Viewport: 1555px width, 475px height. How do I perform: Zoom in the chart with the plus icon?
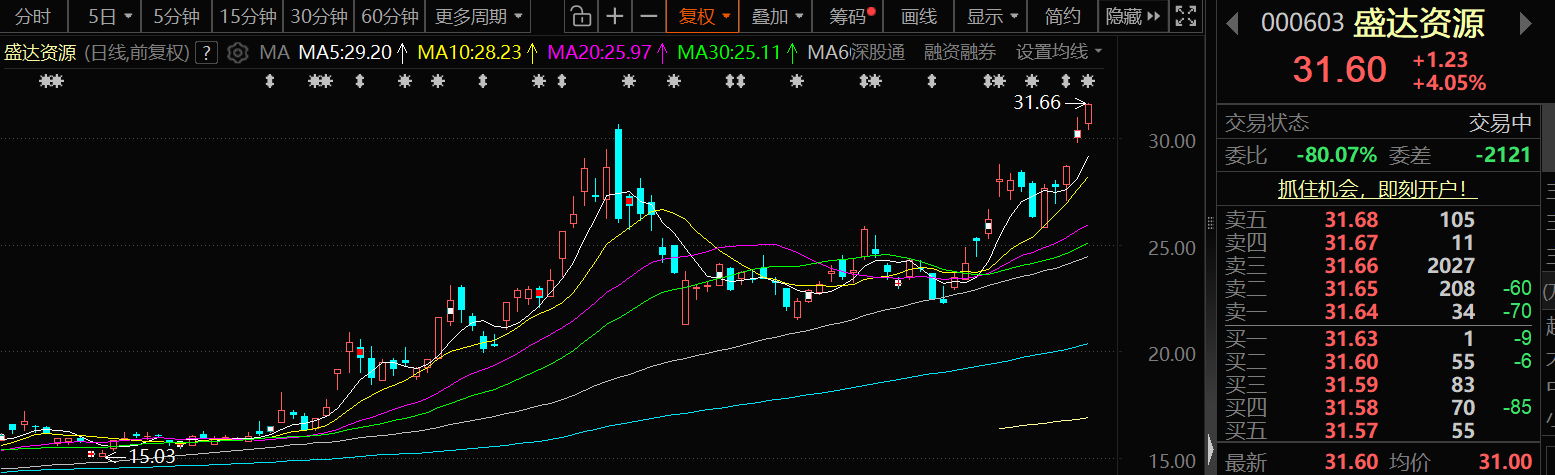[615, 16]
